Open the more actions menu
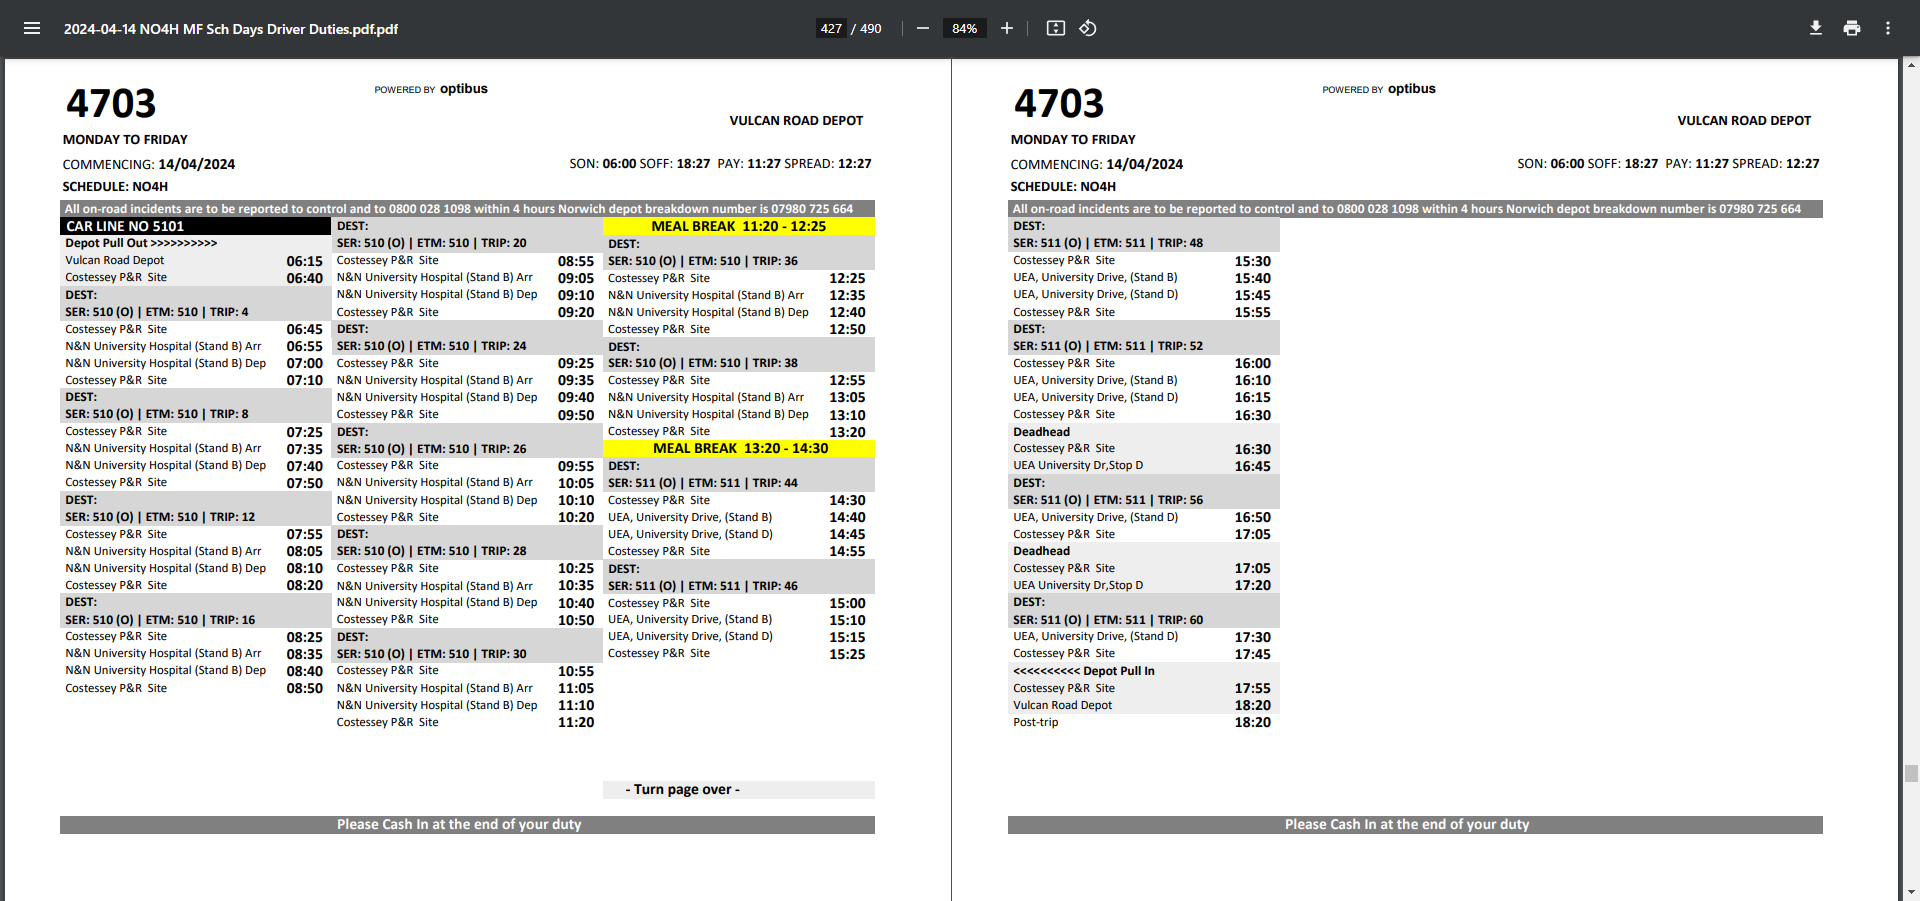Image resolution: width=1920 pixels, height=901 pixels. point(1888,28)
